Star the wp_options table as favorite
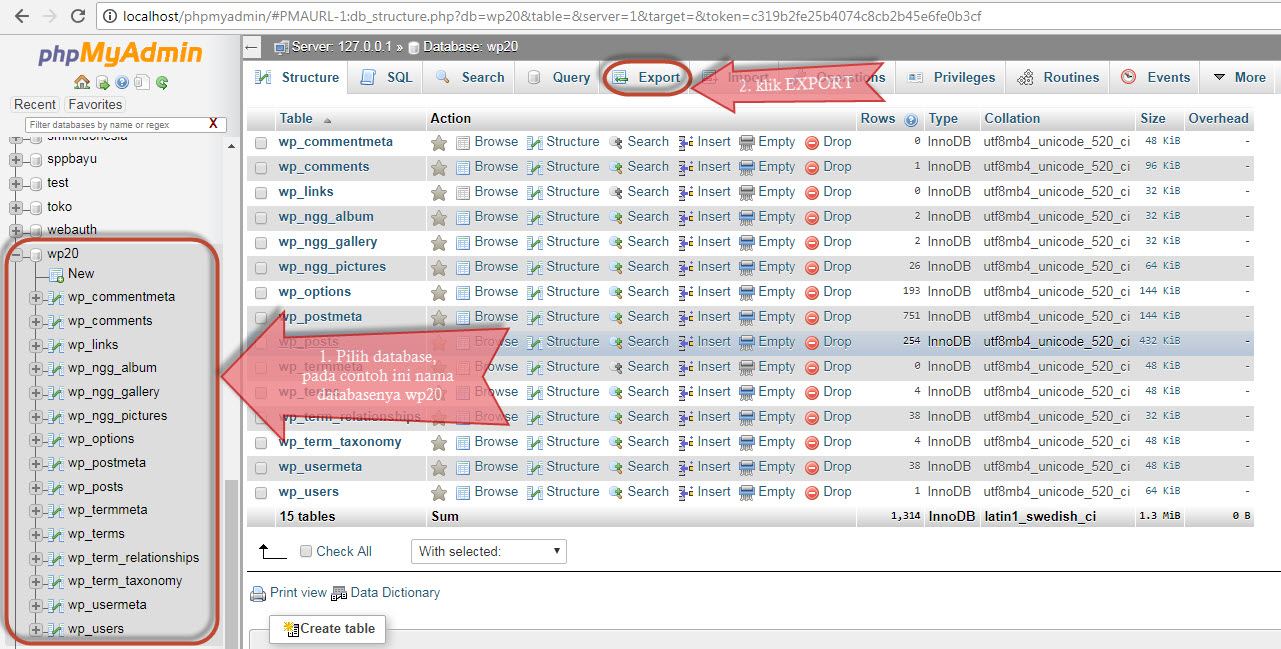This screenshot has height=649, width=1281. click(x=438, y=292)
